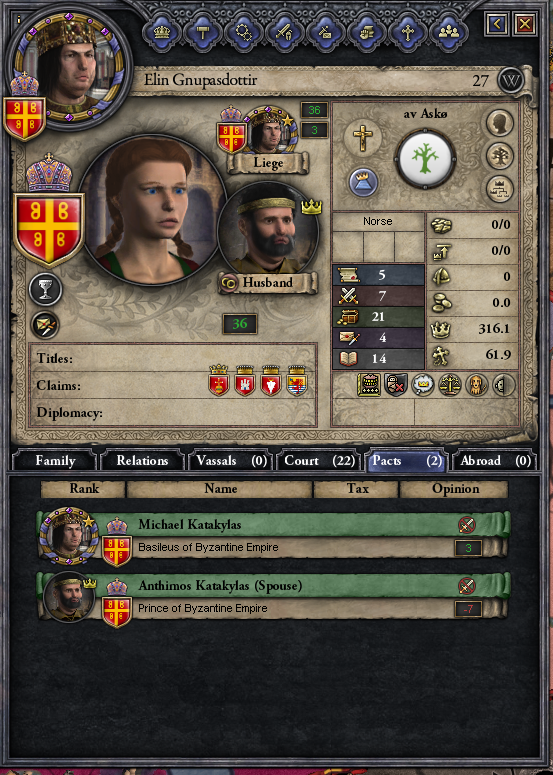Switch to the Family tab
Image resolution: width=553 pixels, height=775 pixels.
tap(54, 461)
